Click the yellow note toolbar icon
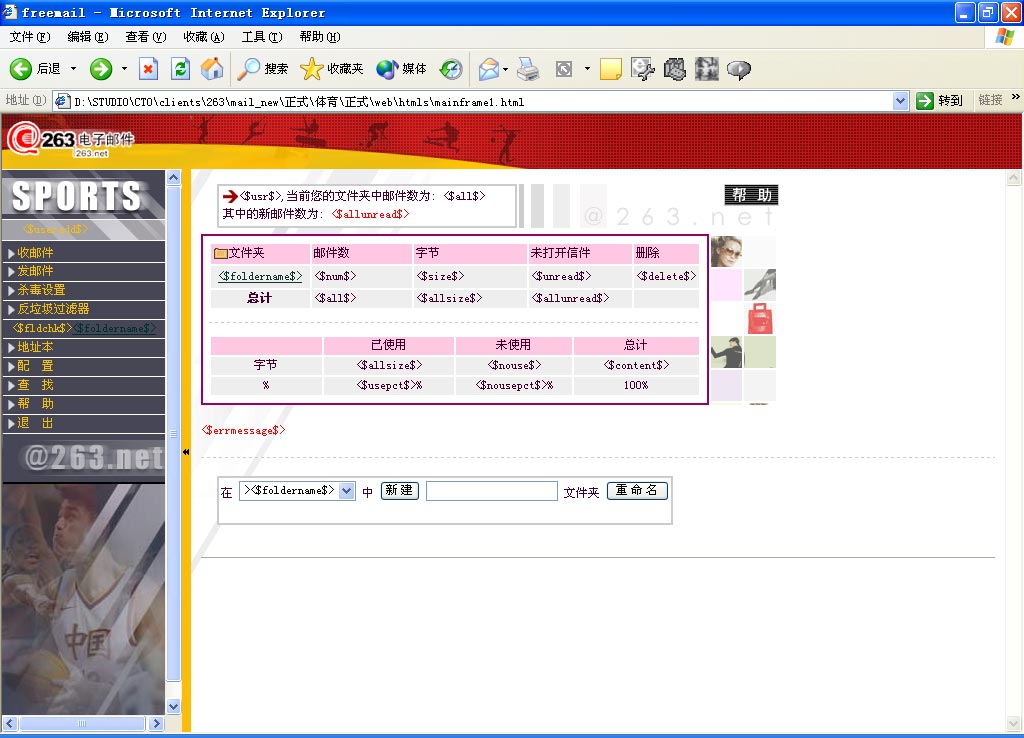 point(610,69)
